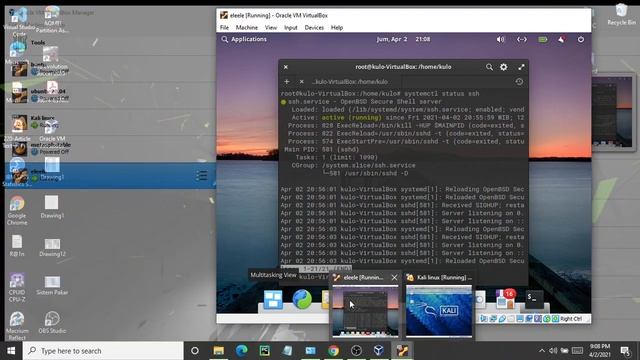This screenshot has width=640, height=360.
Task: Select the kulo-VirtualBox: /home/kulo terminal tab
Action: coord(349,82)
